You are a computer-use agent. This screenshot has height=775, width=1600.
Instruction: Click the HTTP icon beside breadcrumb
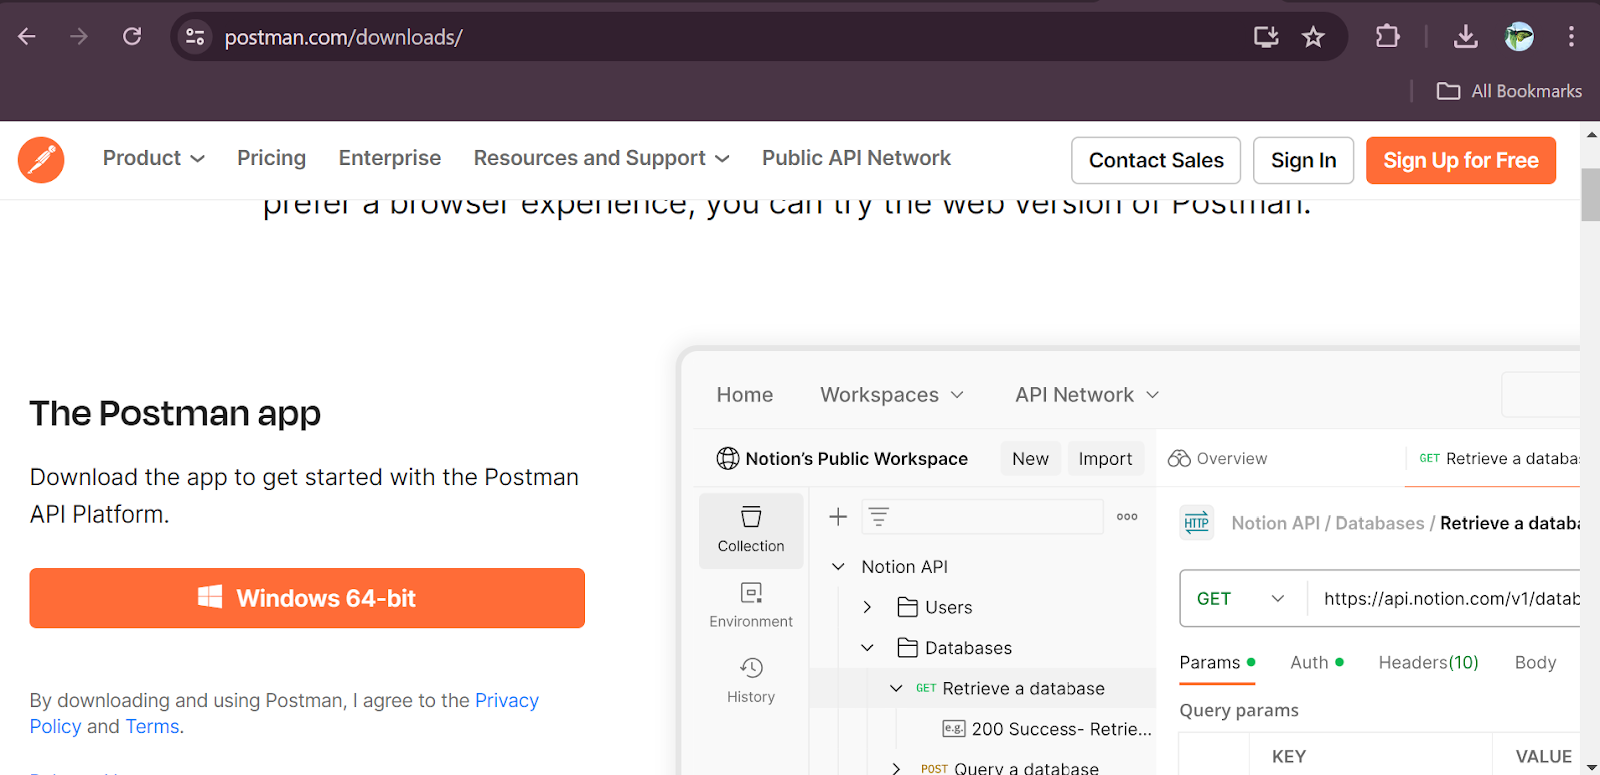(x=1197, y=523)
